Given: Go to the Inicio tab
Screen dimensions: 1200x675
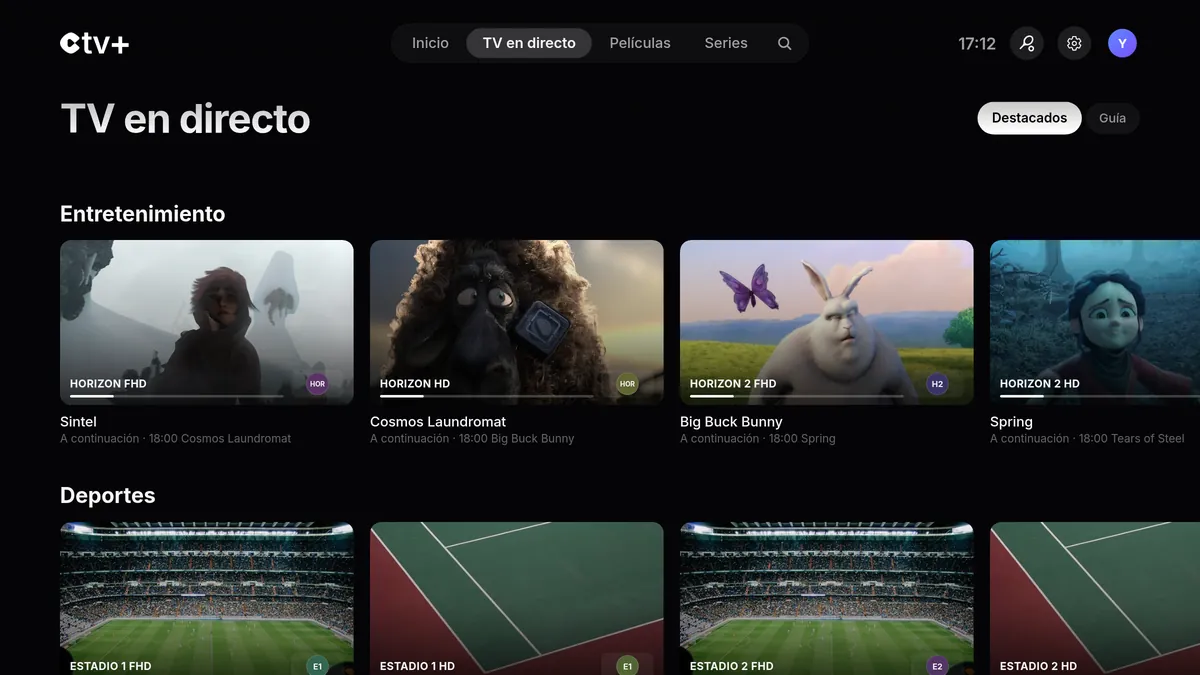Looking at the screenshot, I should point(430,43).
